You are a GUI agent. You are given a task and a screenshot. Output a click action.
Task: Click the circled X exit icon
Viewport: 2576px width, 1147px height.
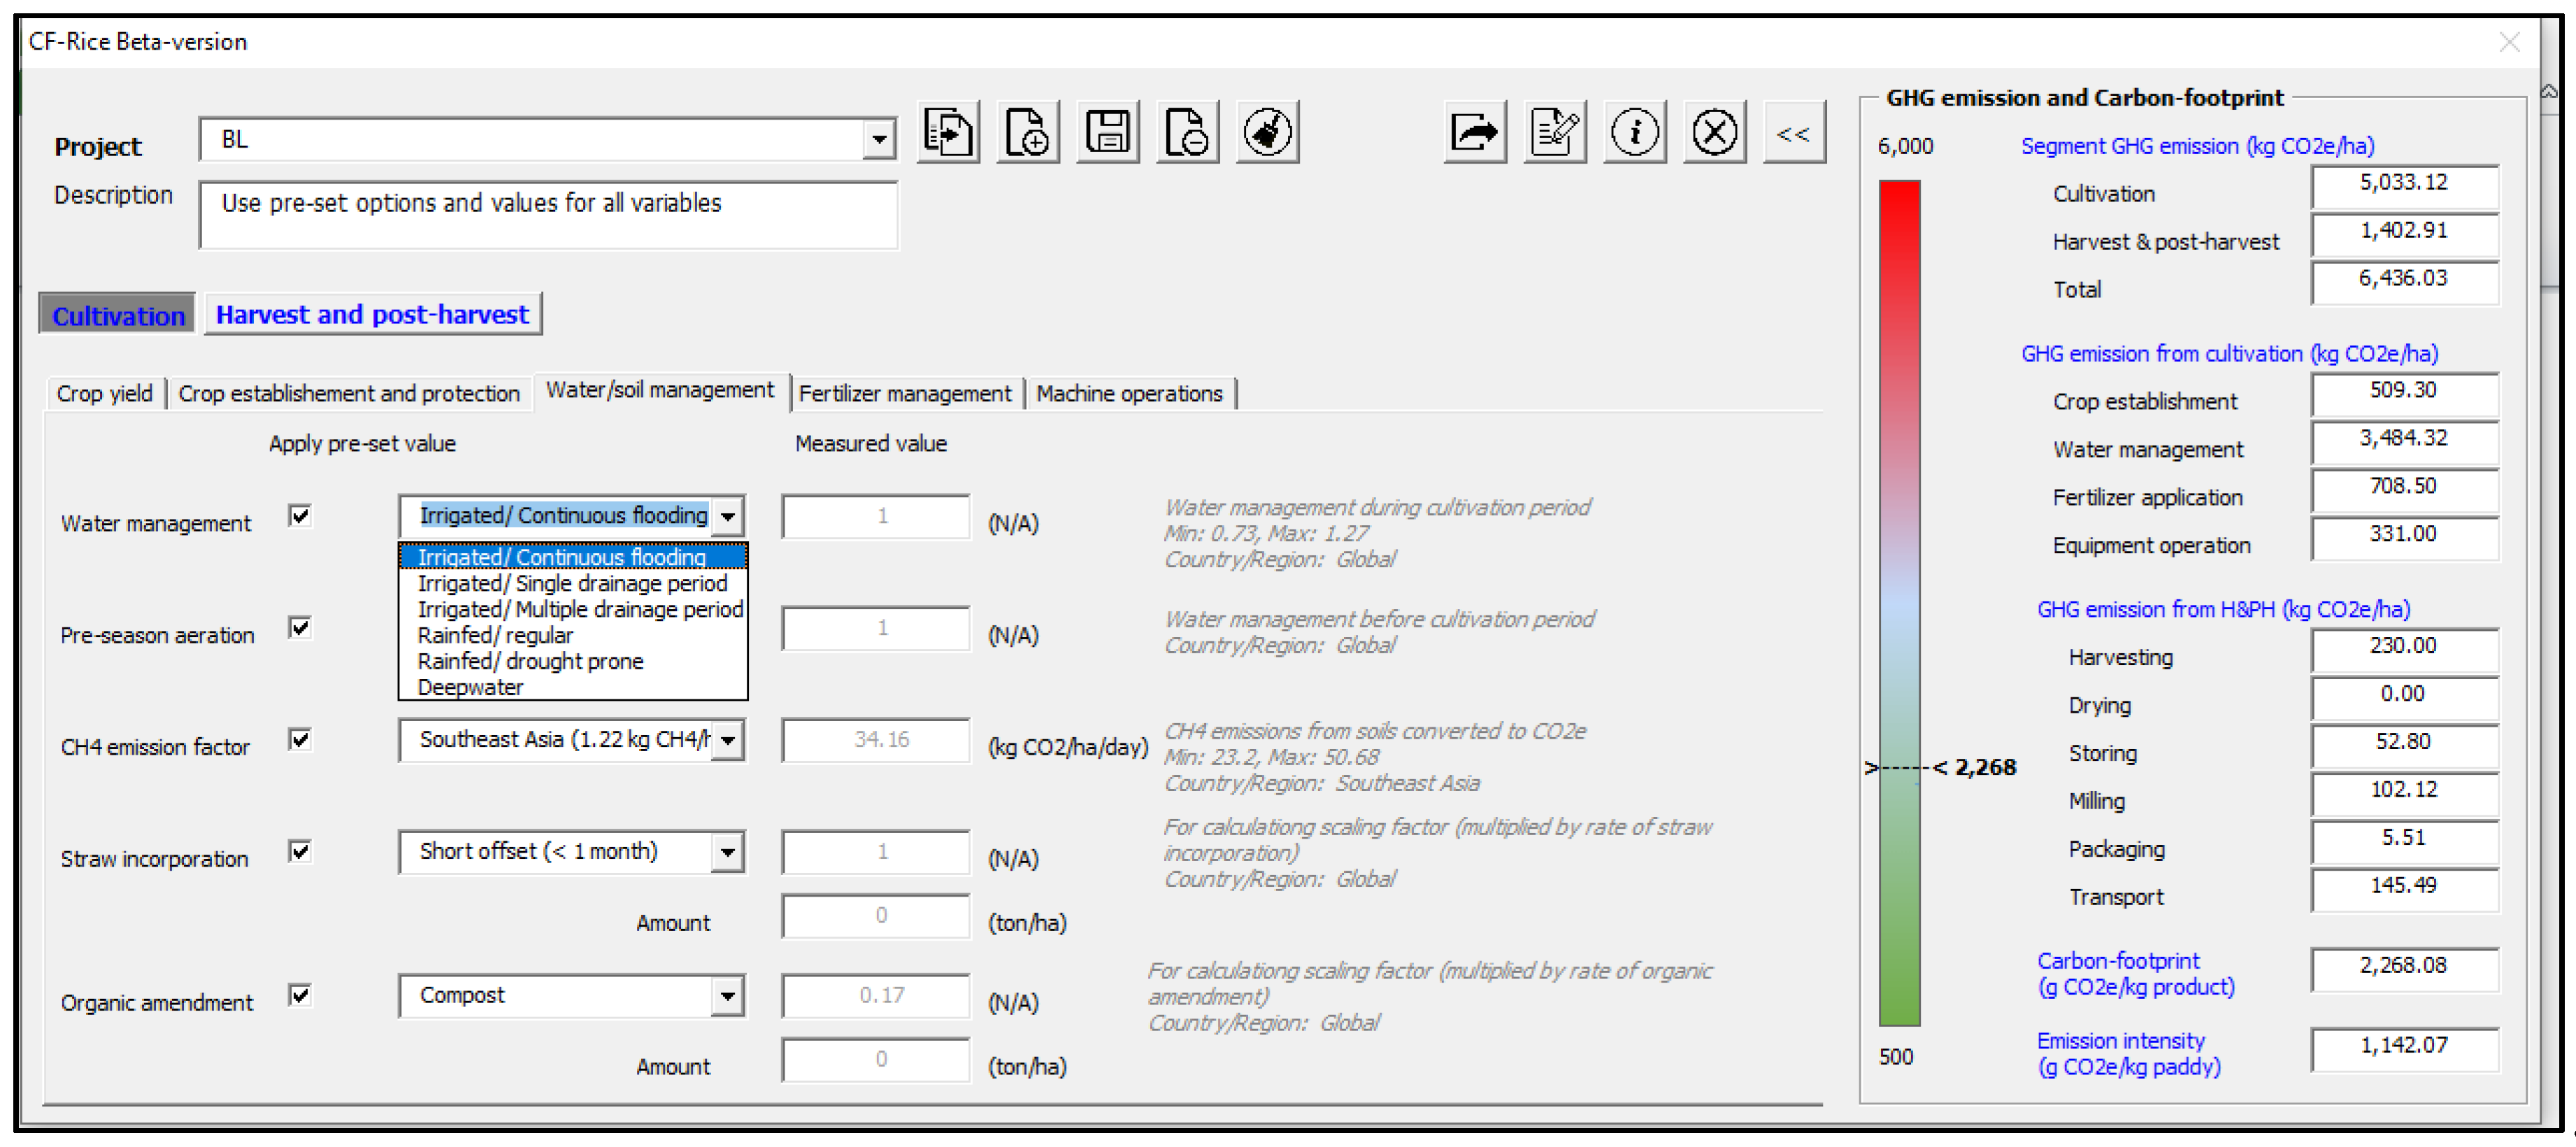click(x=1714, y=132)
